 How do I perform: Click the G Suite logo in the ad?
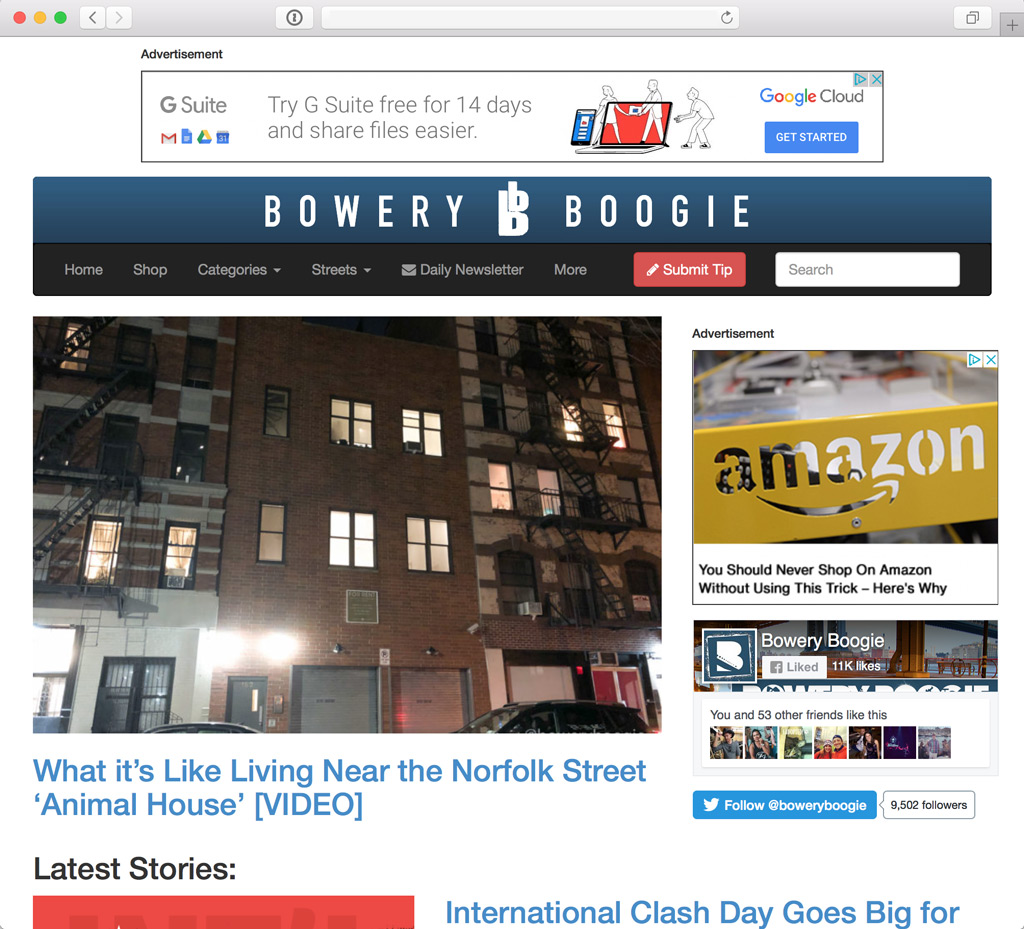click(193, 105)
